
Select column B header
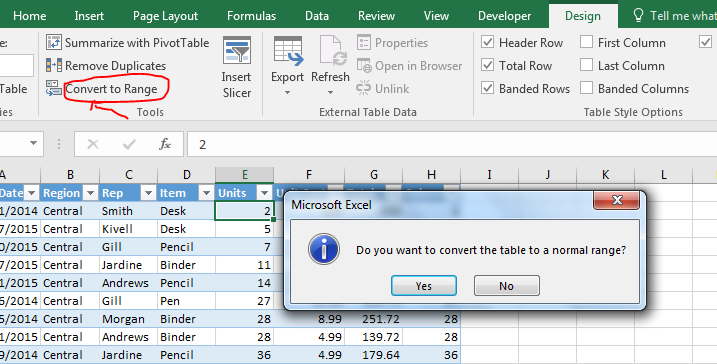click(70, 175)
